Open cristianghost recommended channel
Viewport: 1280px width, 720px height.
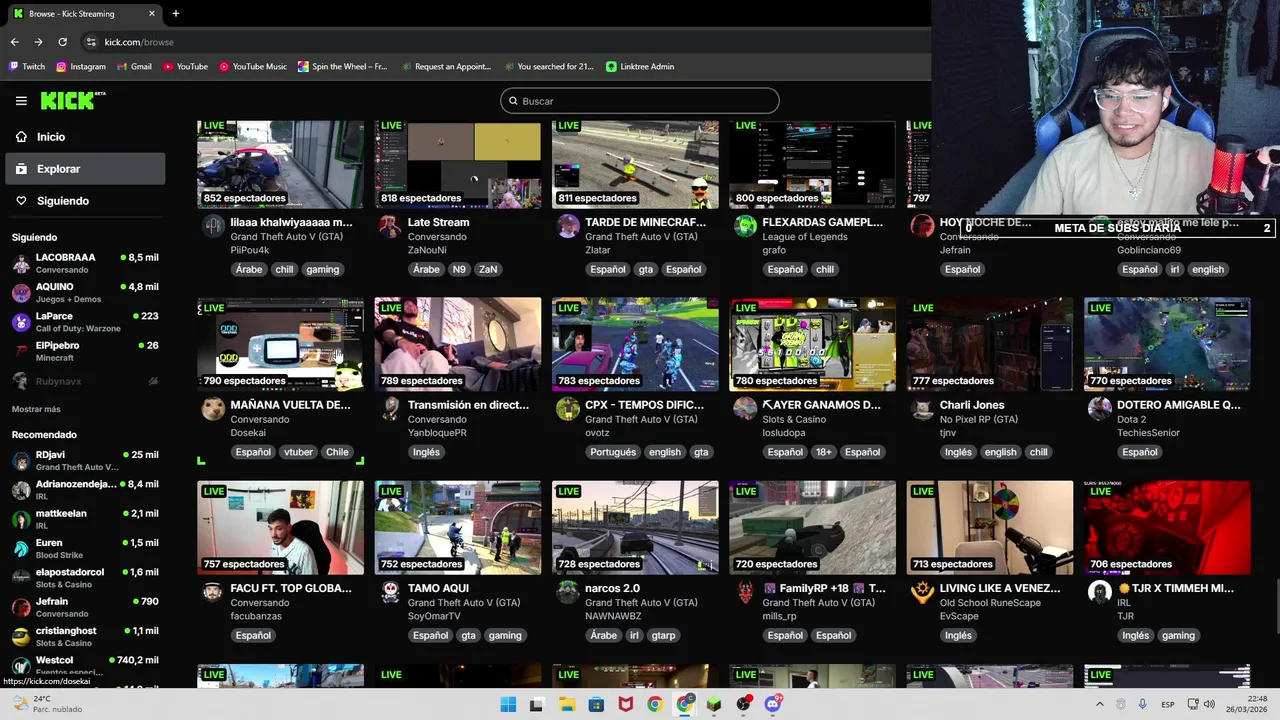click(x=85, y=636)
